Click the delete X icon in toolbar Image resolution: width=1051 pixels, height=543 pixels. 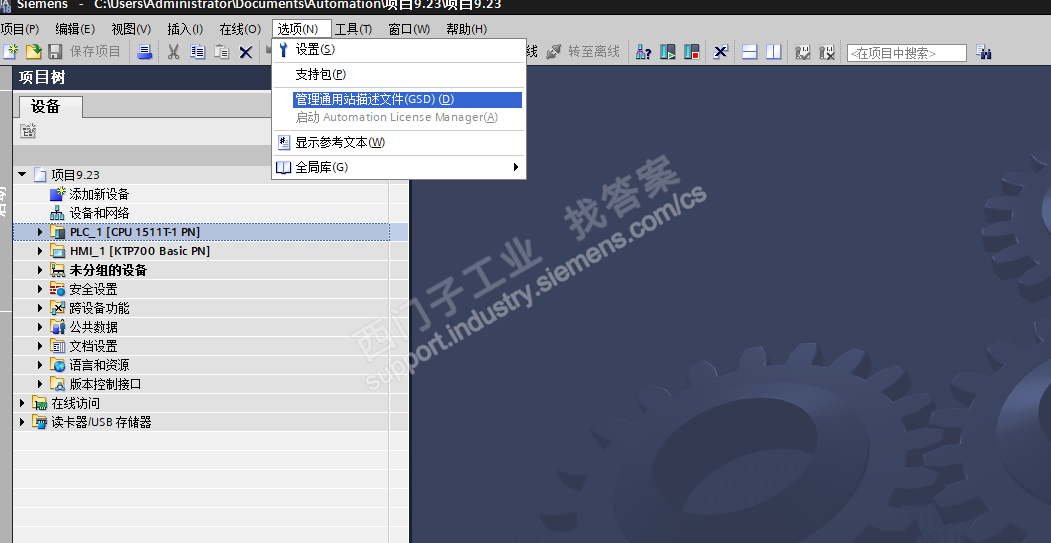click(246, 52)
